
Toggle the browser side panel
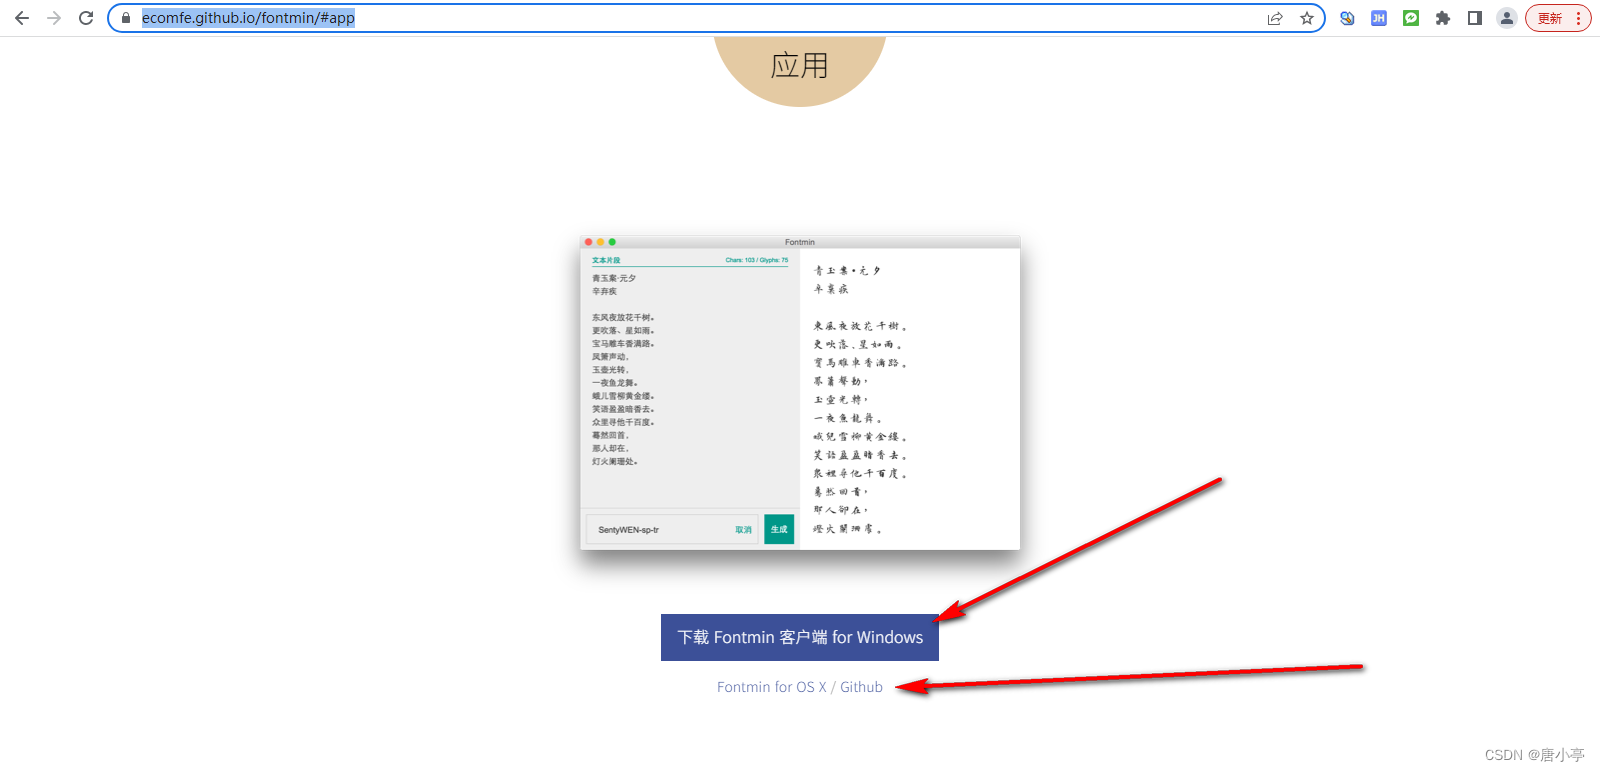pyautogui.click(x=1475, y=18)
